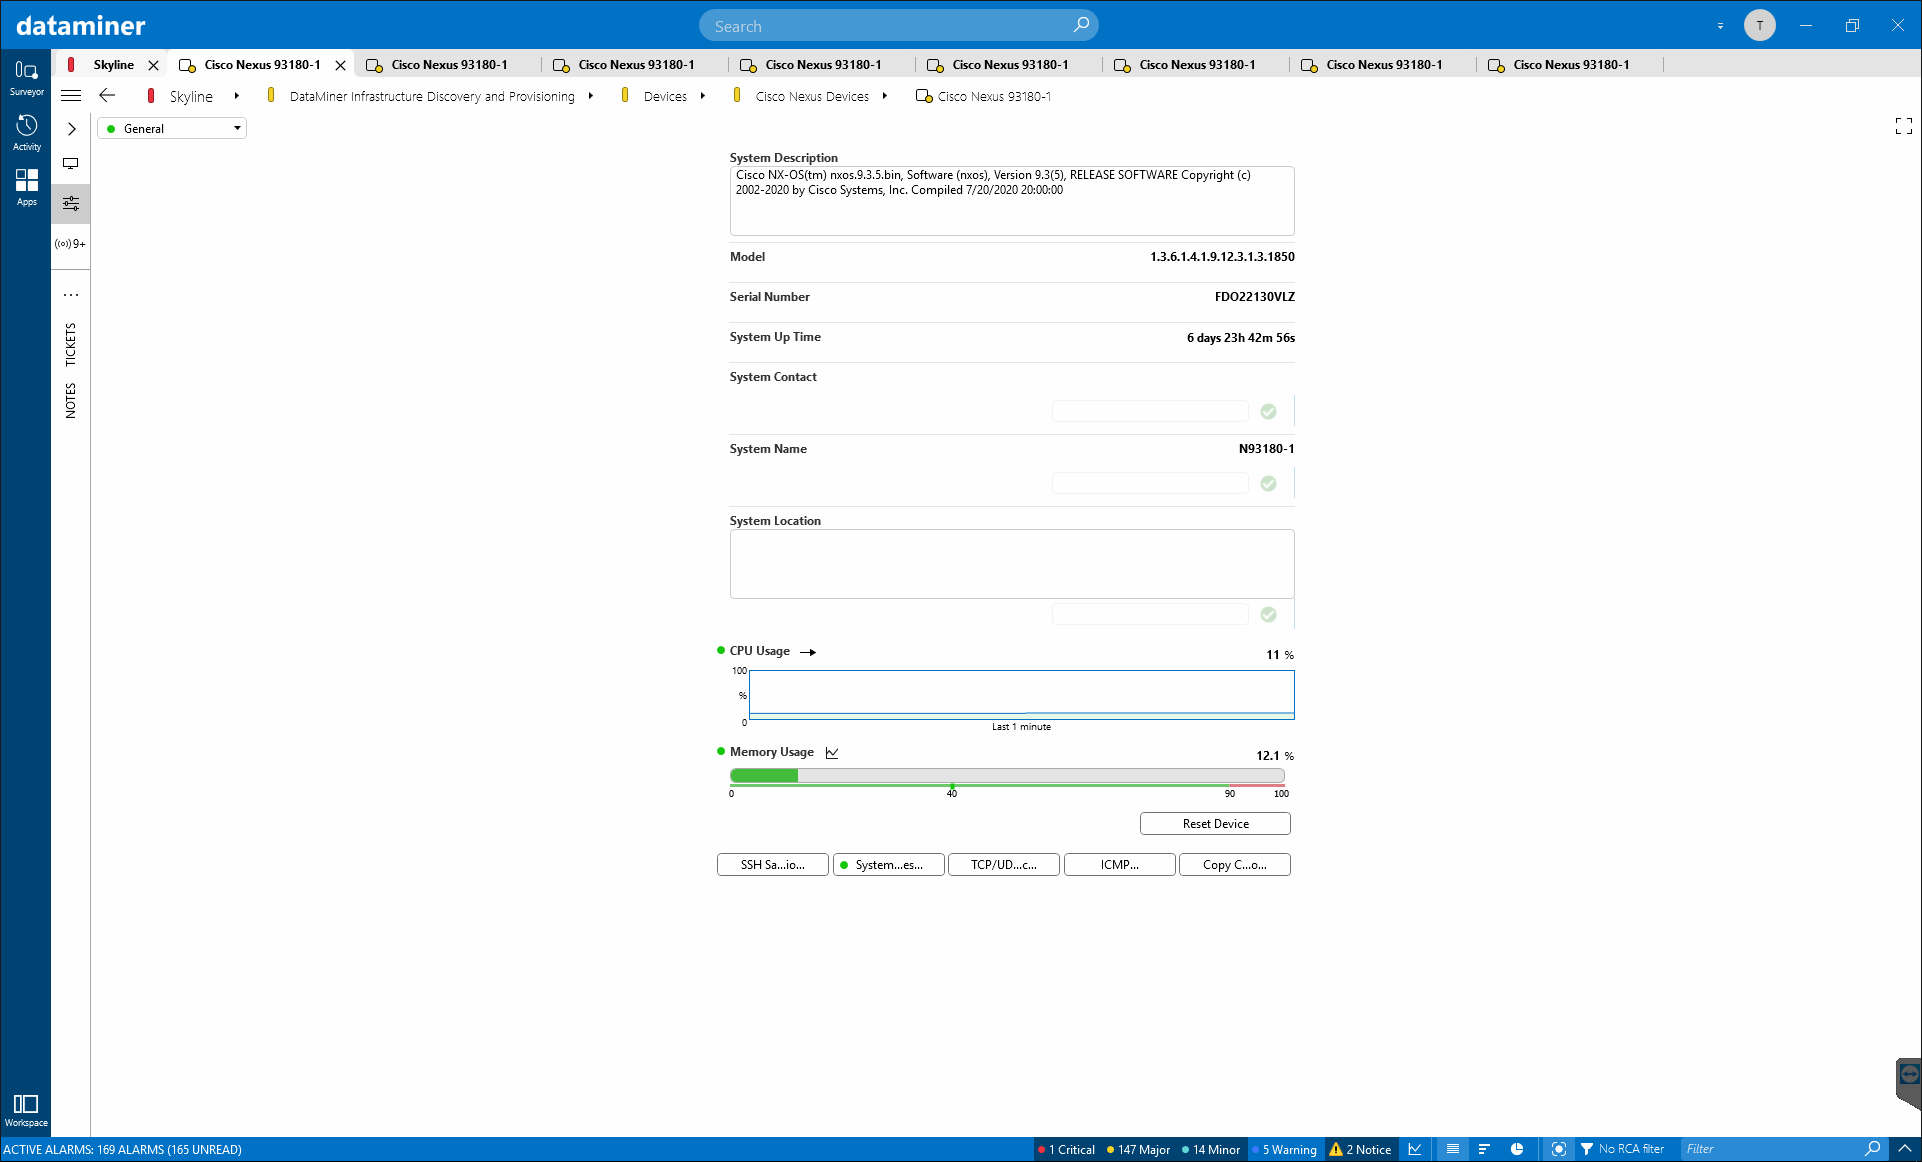Filter alarms by 147 Major
This screenshot has width=1922, height=1162.
tap(1138, 1150)
